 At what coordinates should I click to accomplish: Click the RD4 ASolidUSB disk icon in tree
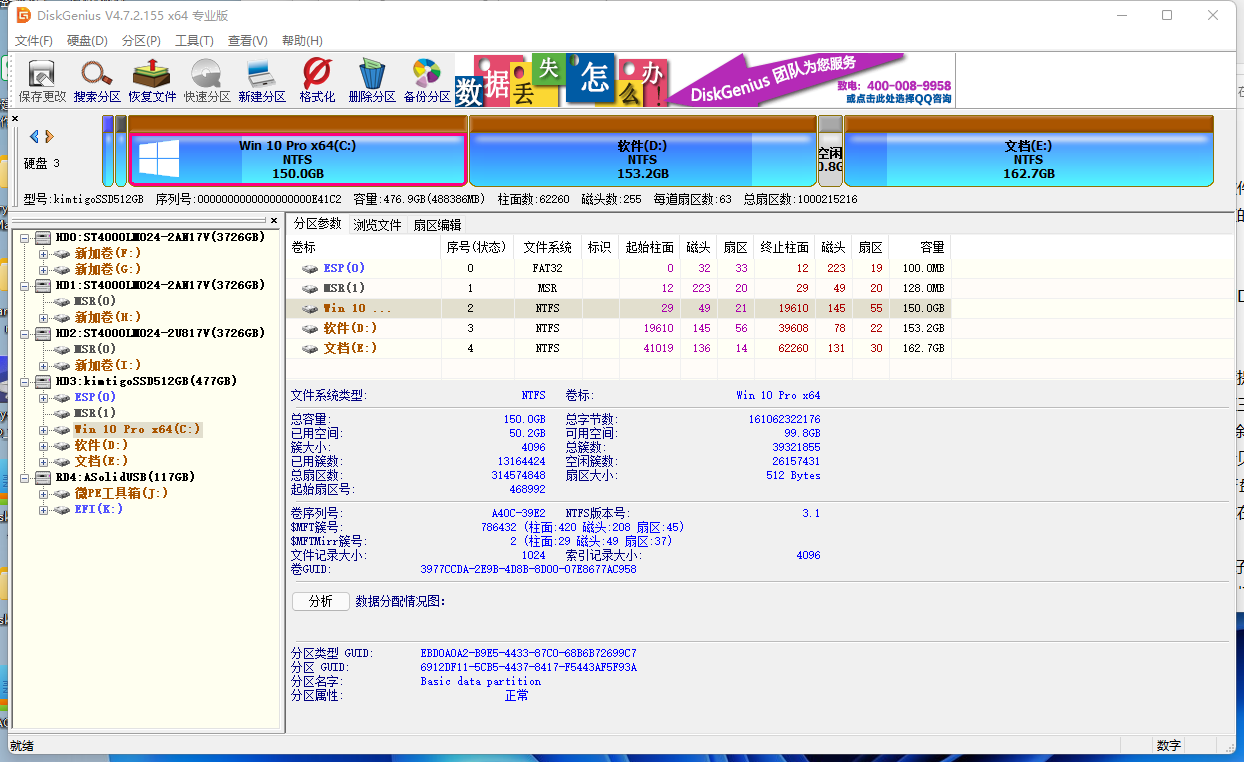click(x=42, y=477)
